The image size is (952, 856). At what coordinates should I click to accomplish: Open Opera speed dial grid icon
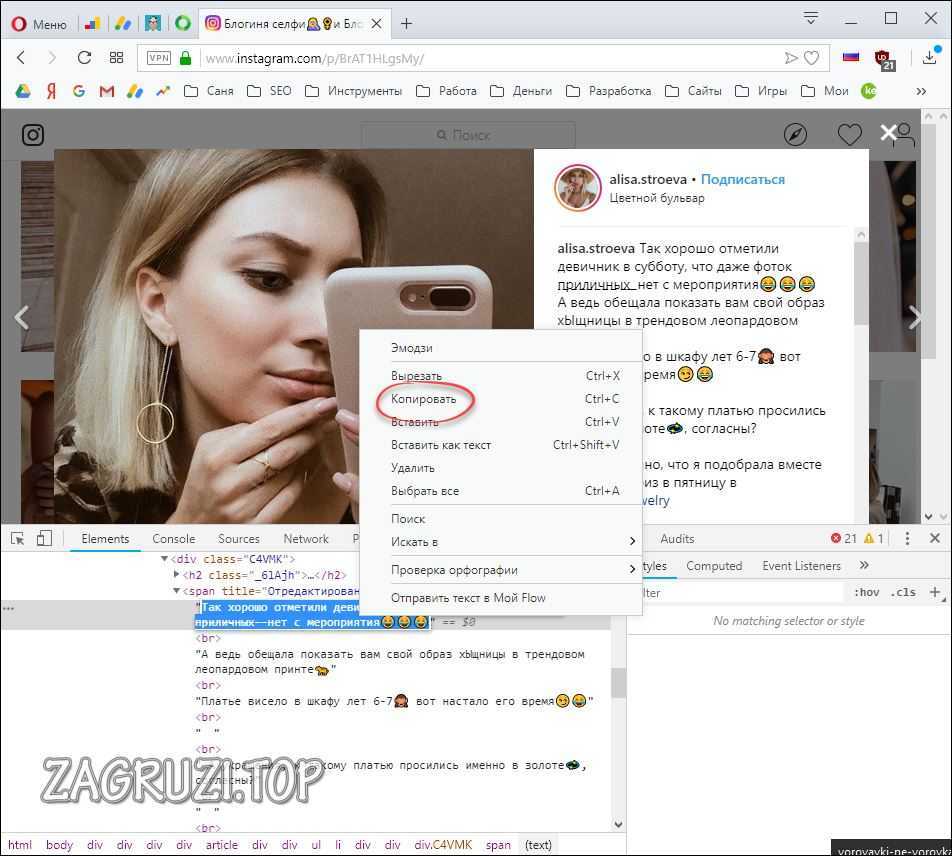click(x=117, y=58)
